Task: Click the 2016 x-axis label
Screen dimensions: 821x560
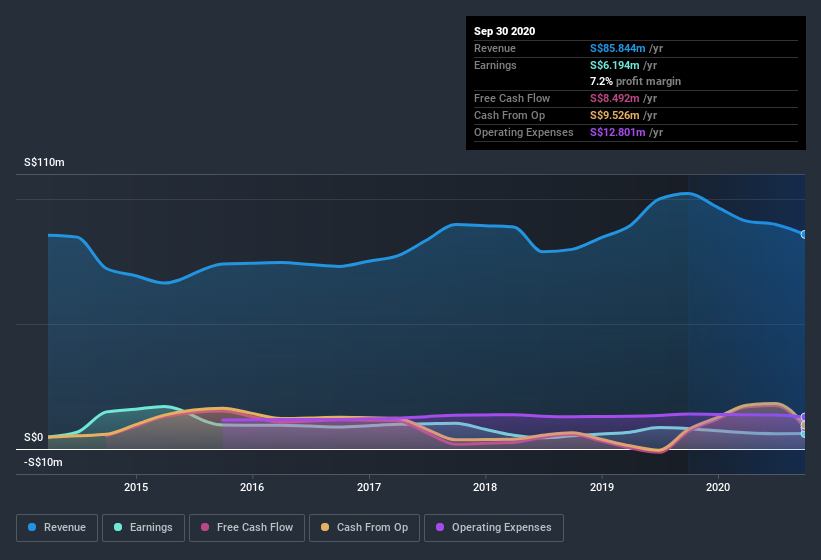Action: (x=252, y=487)
